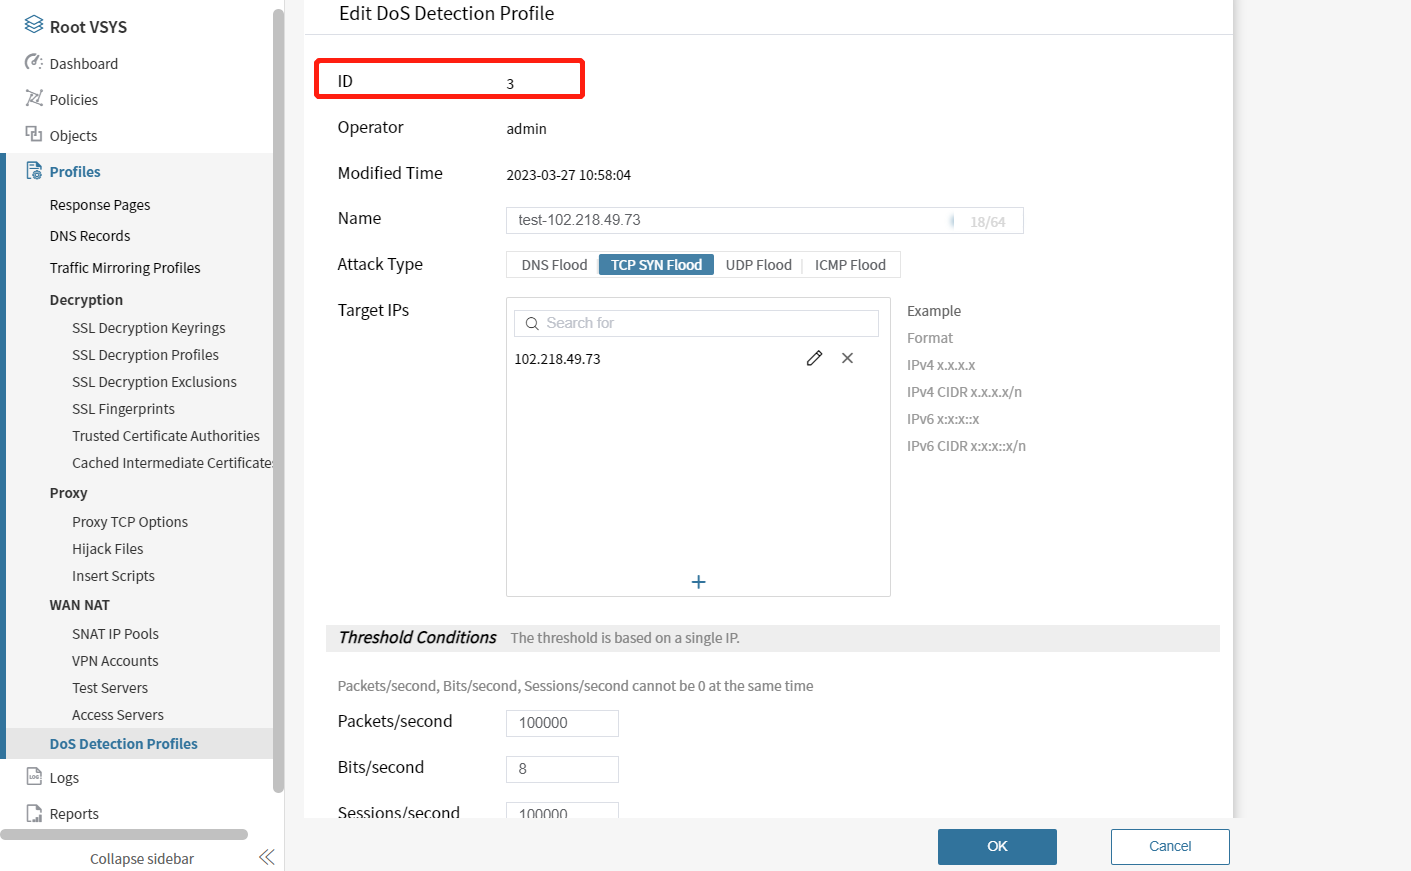Click the Objects icon in sidebar

coord(34,135)
